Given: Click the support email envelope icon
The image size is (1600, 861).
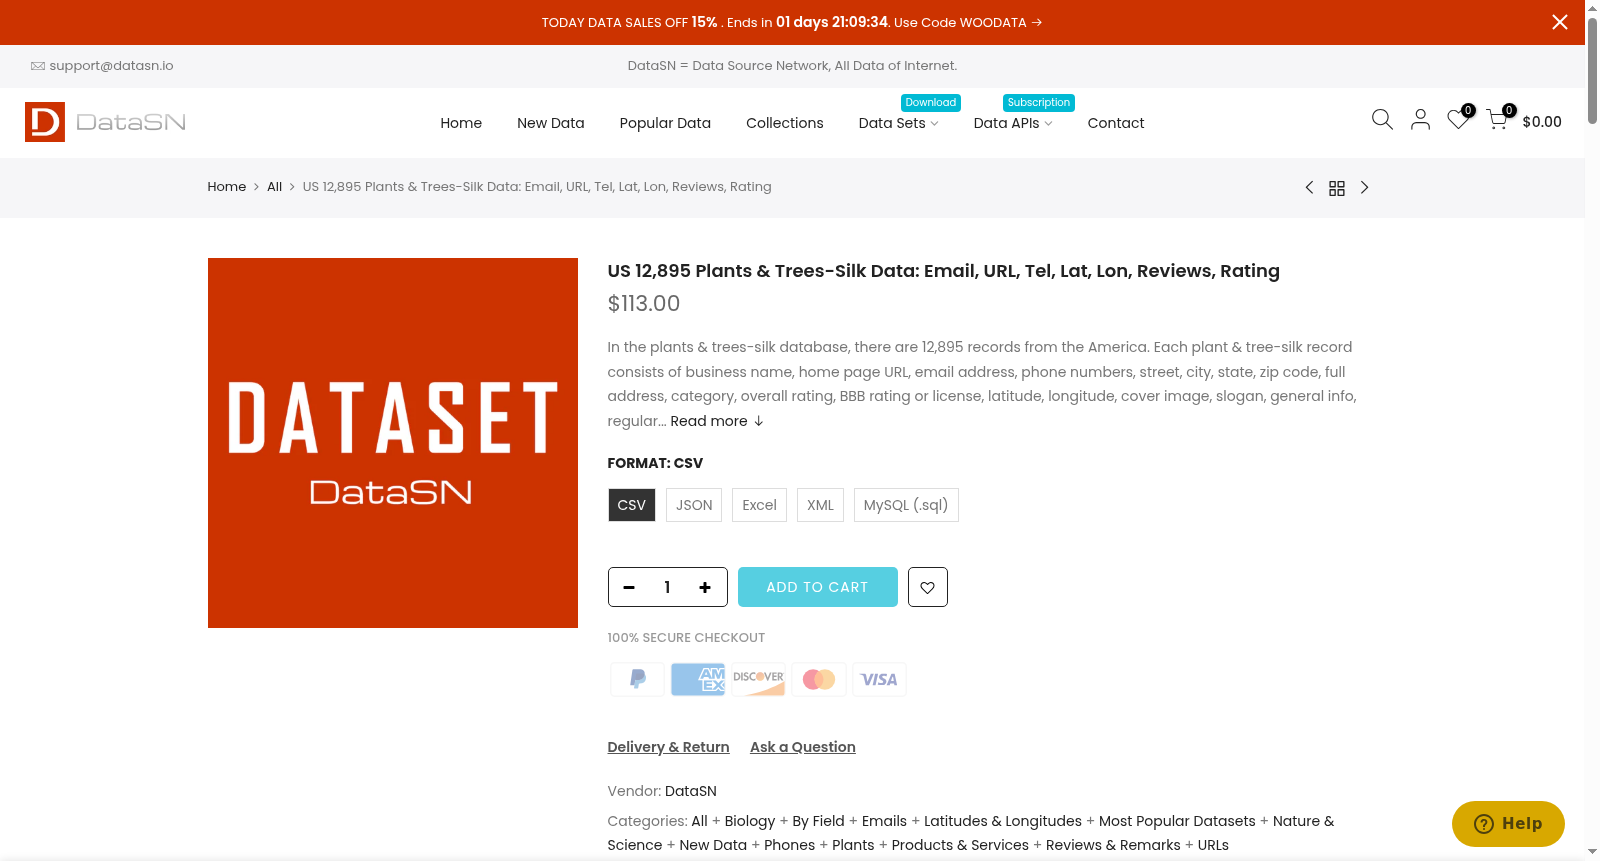Looking at the screenshot, I should pos(38,66).
